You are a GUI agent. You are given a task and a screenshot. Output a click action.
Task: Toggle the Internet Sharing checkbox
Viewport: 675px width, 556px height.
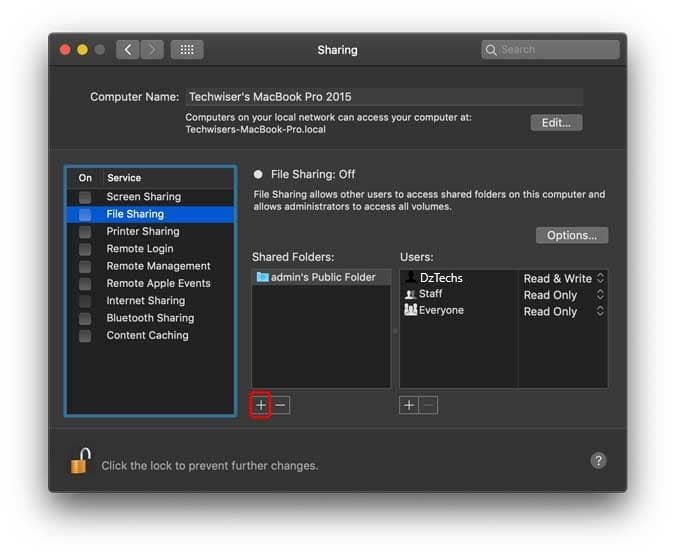tap(85, 301)
